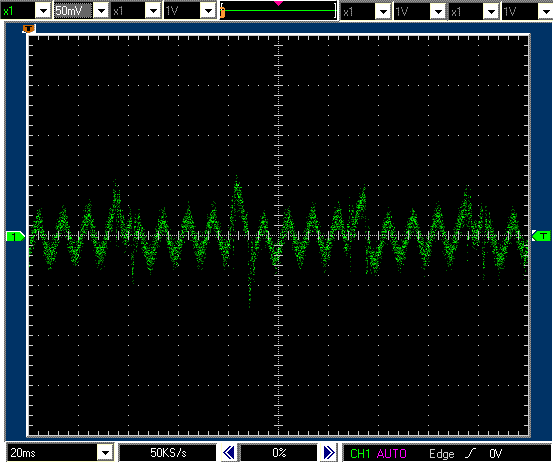553x462 pixels.
Task: Click the CH1 trigger source label
Action: click(360, 453)
